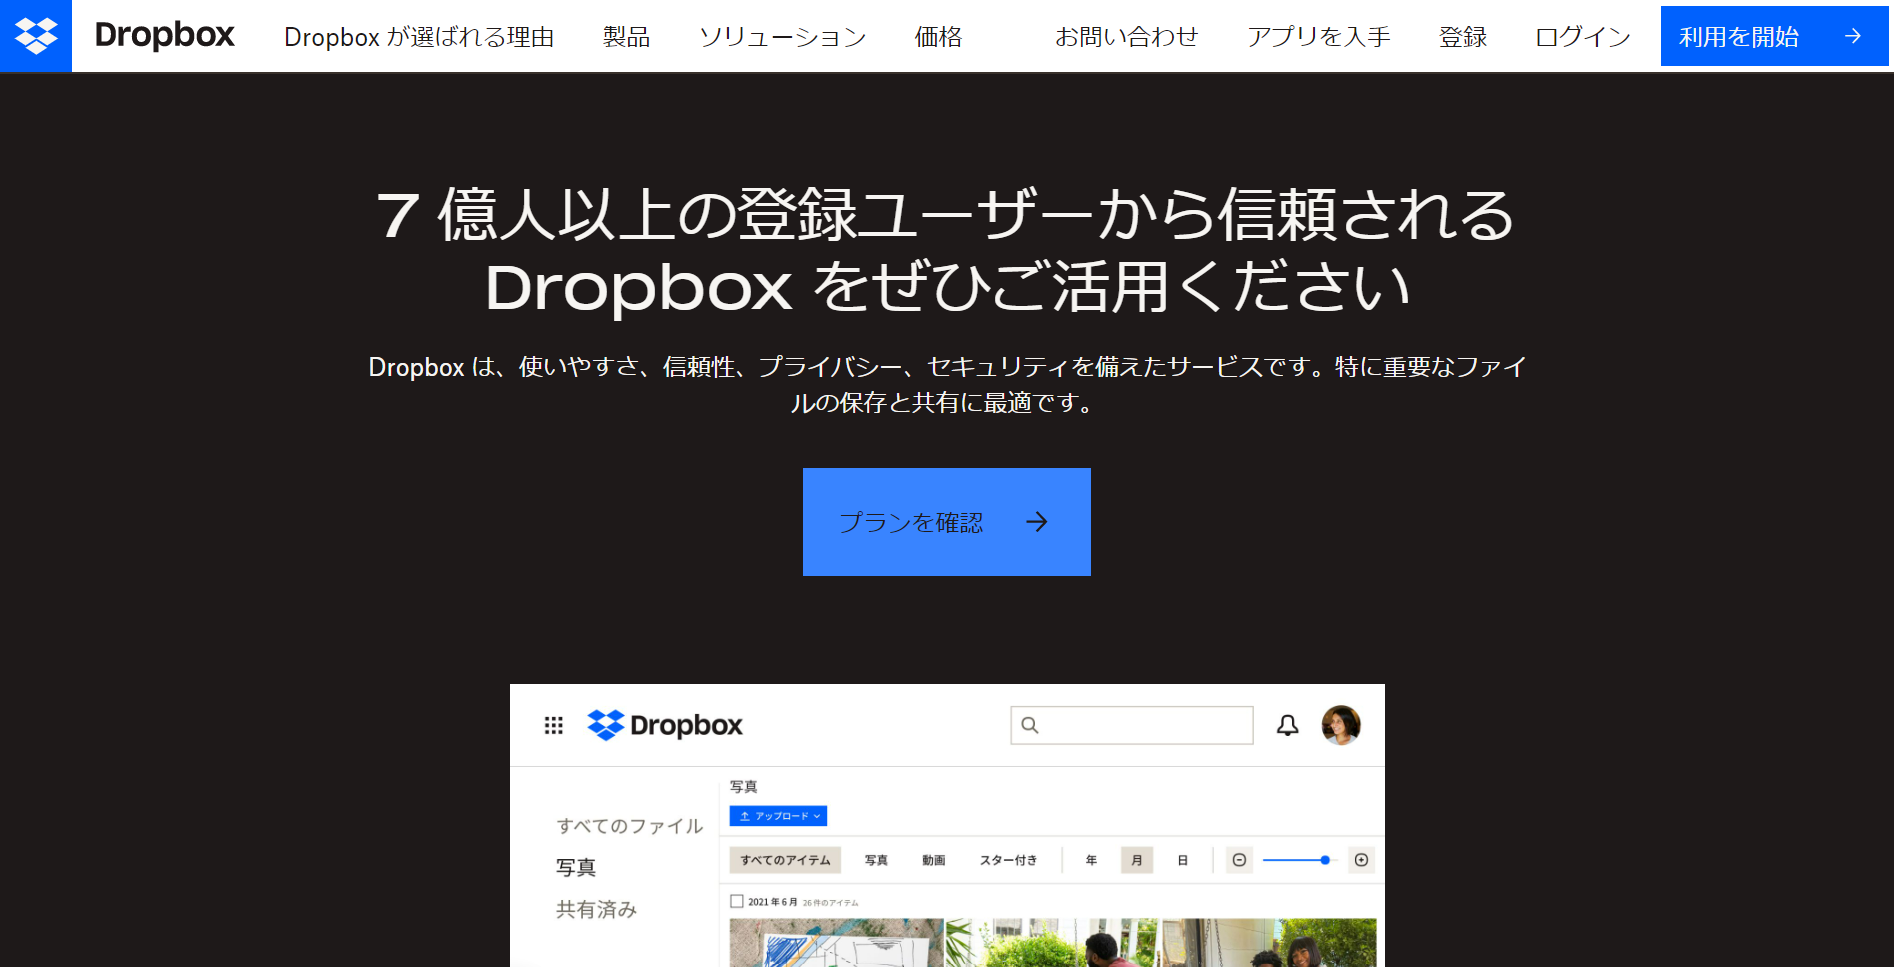This screenshot has width=1894, height=967.
Task: Check the 2021年6月 selection checkbox
Action: [736, 900]
